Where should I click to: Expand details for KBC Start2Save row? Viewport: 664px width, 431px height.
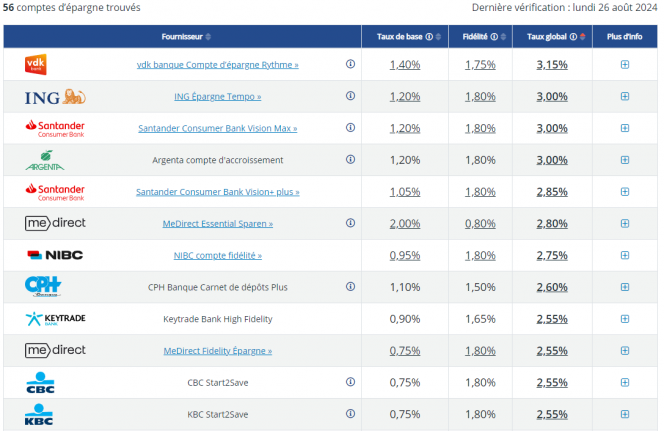click(x=625, y=414)
